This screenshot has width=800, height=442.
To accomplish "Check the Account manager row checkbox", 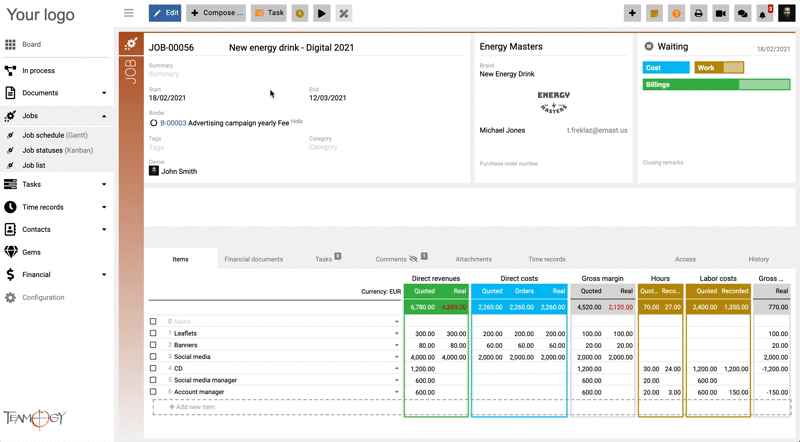I will pos(153,391).
